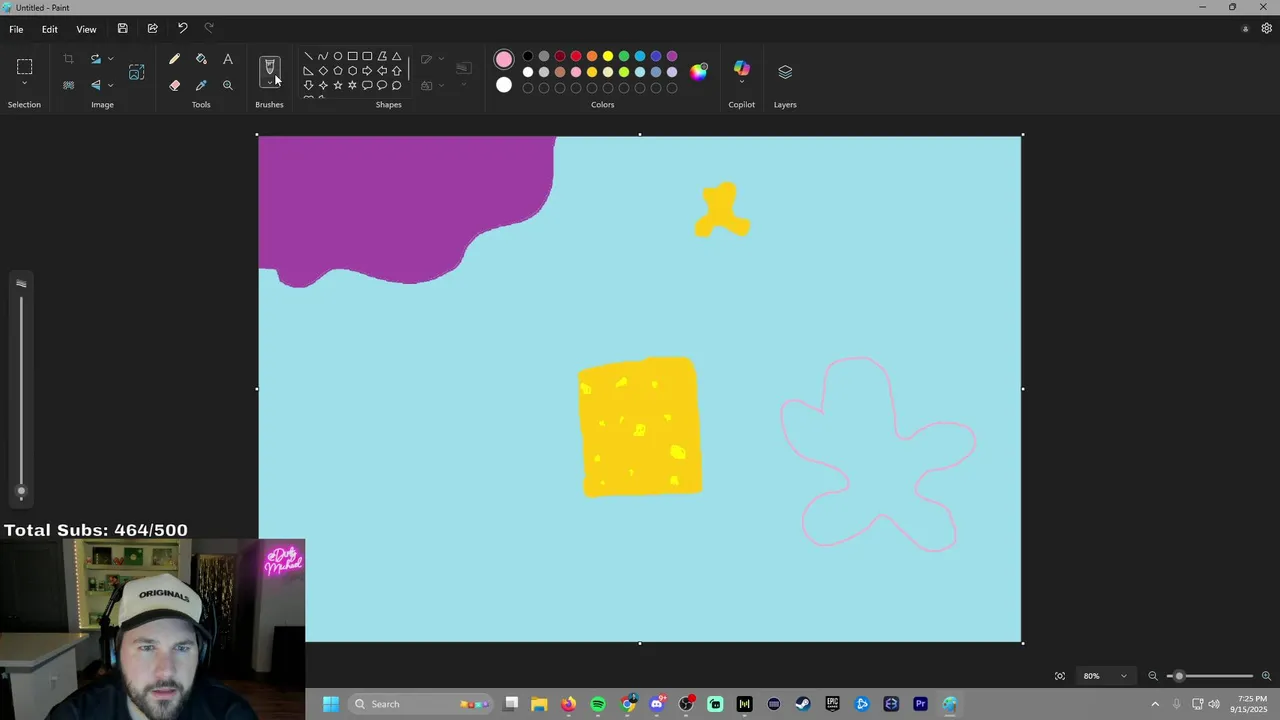Expand the Selection options chevron
The width and height of the screenshot is (1280, 720).
click(24, 83)
